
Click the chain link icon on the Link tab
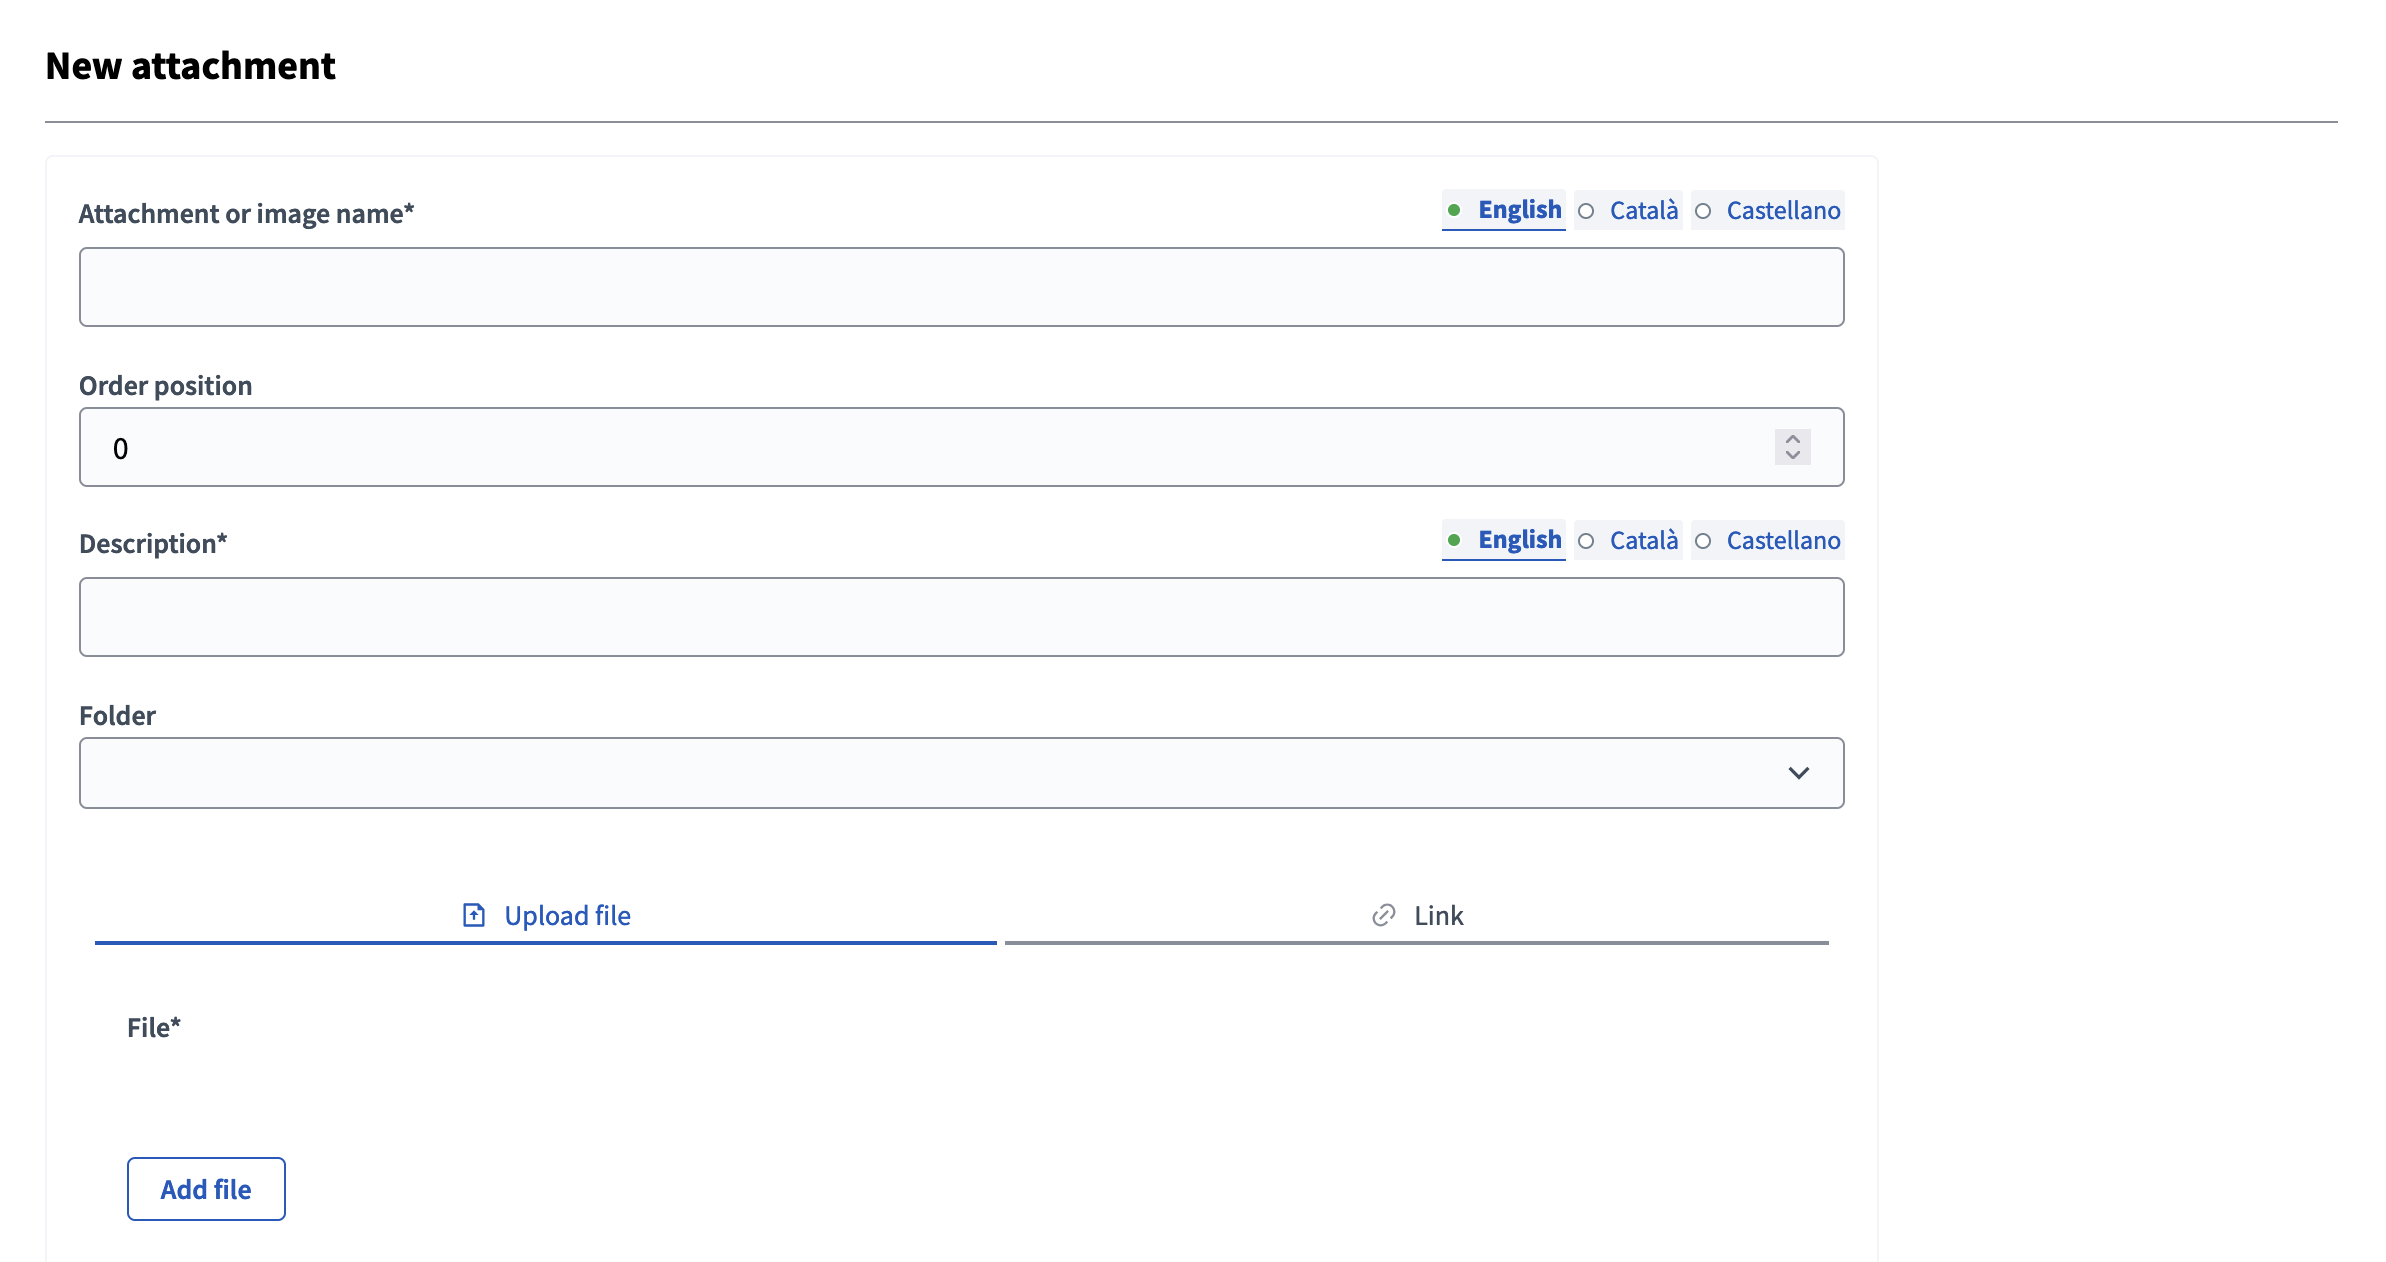[x=1382, y=914]
